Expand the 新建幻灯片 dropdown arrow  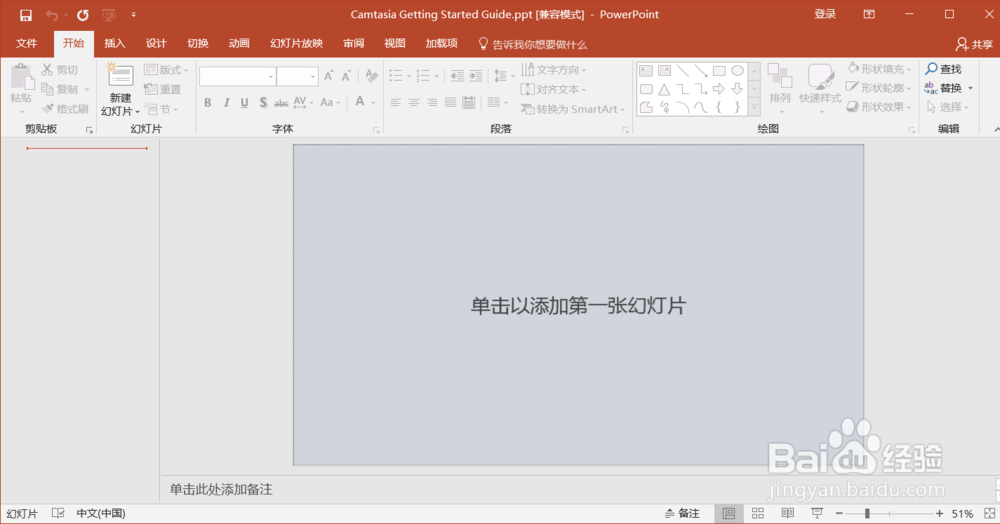pos(137,112)
